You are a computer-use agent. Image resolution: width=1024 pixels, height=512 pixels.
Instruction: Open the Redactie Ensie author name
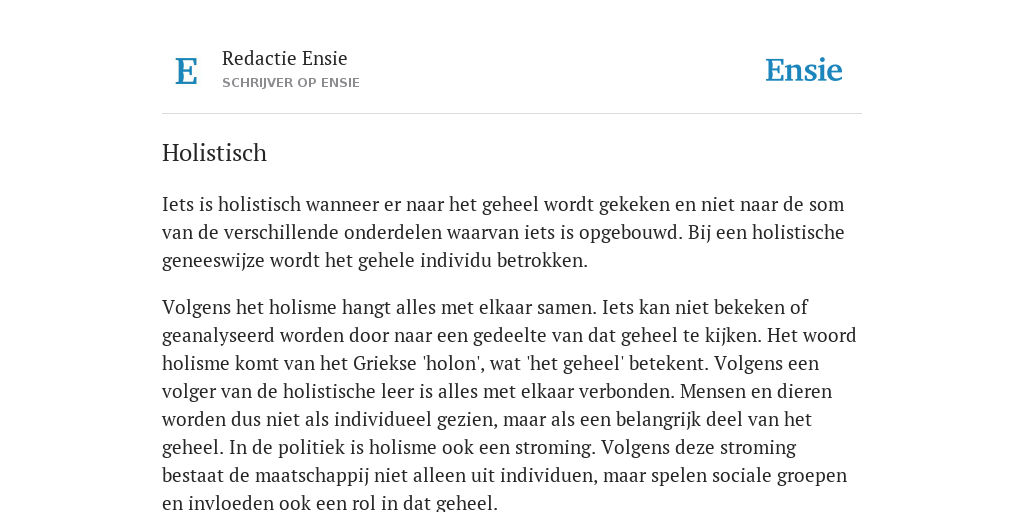coord(284,58)
